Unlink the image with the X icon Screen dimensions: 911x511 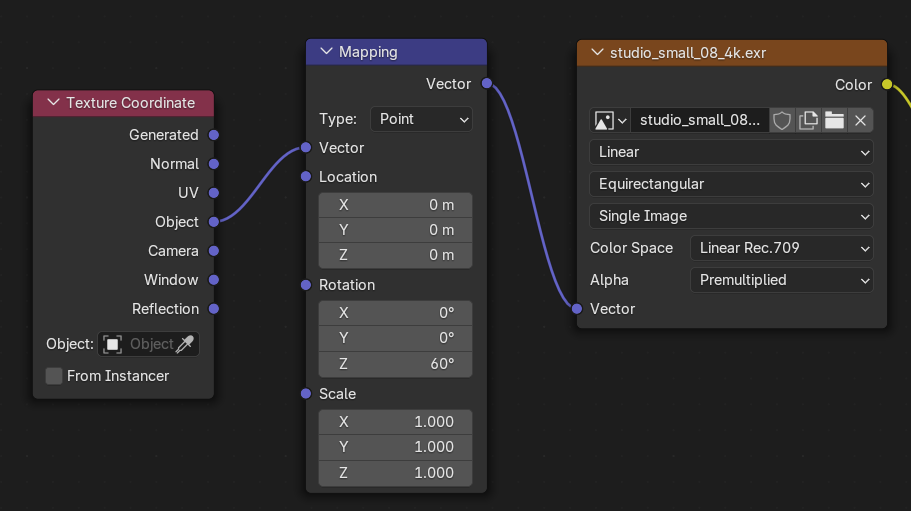click(x=860, y=121)
